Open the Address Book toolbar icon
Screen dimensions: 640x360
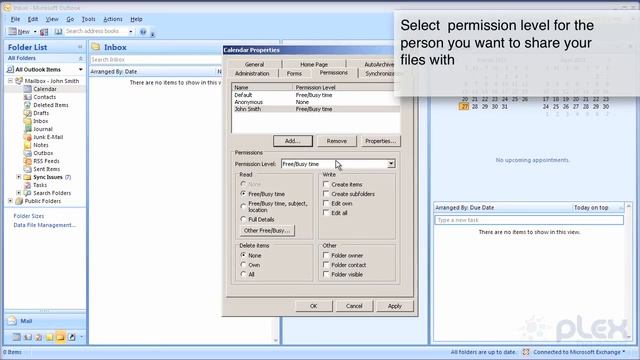pyautogui.click(x=58, y=31)
